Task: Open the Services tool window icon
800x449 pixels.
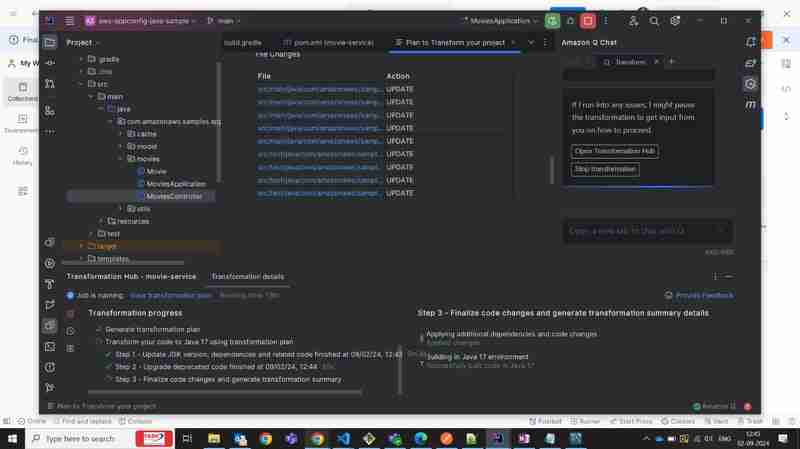Action: tap(49, 263)
